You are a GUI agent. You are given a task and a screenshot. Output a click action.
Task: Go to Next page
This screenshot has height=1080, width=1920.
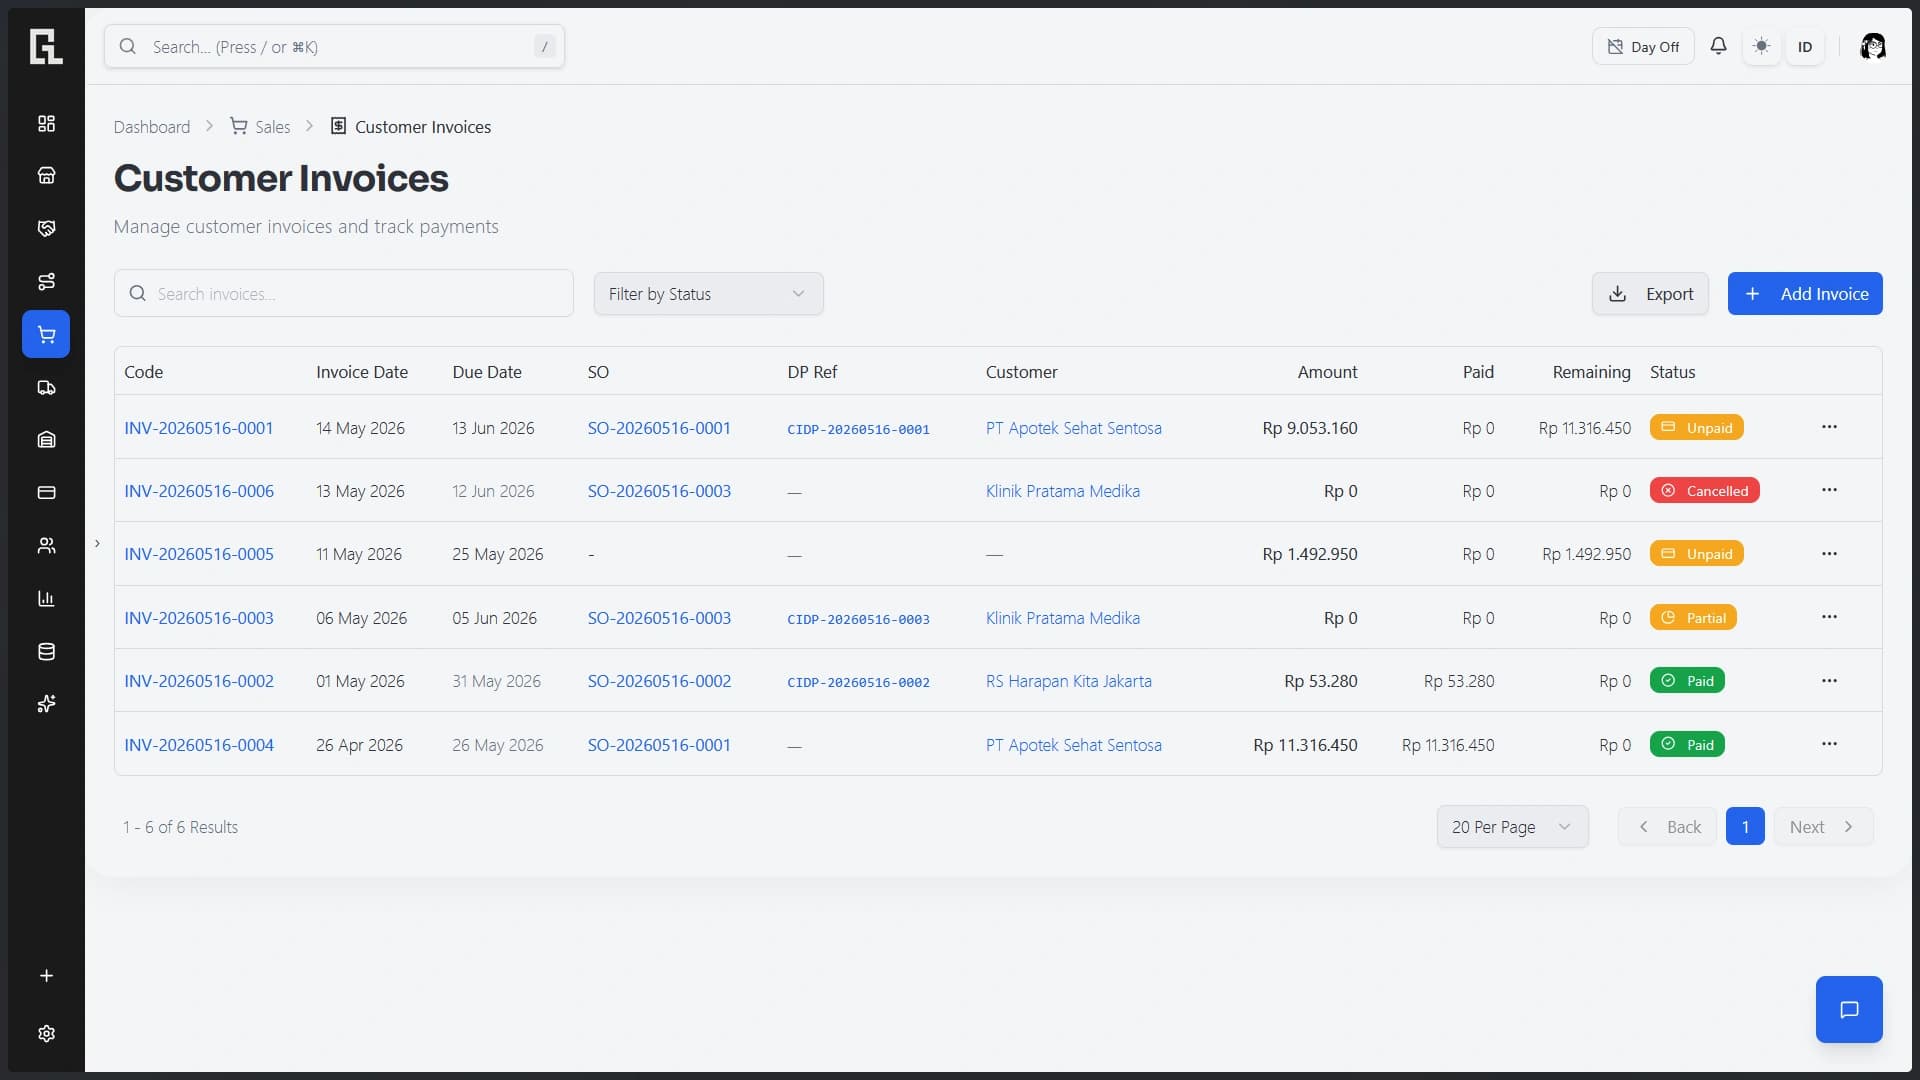(x=1822, y=827)
